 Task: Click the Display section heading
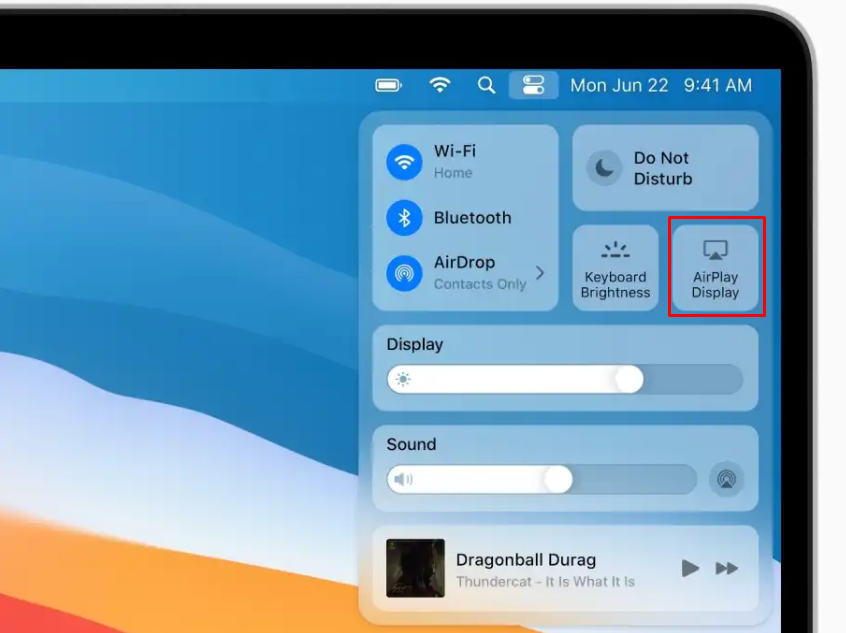pyautogui.click(x=415, y=344)
